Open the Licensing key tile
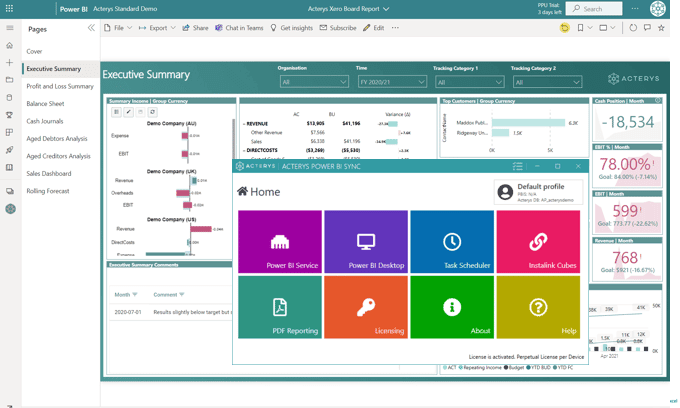Screen dimensions: 680x408 [x=366, y=307]
